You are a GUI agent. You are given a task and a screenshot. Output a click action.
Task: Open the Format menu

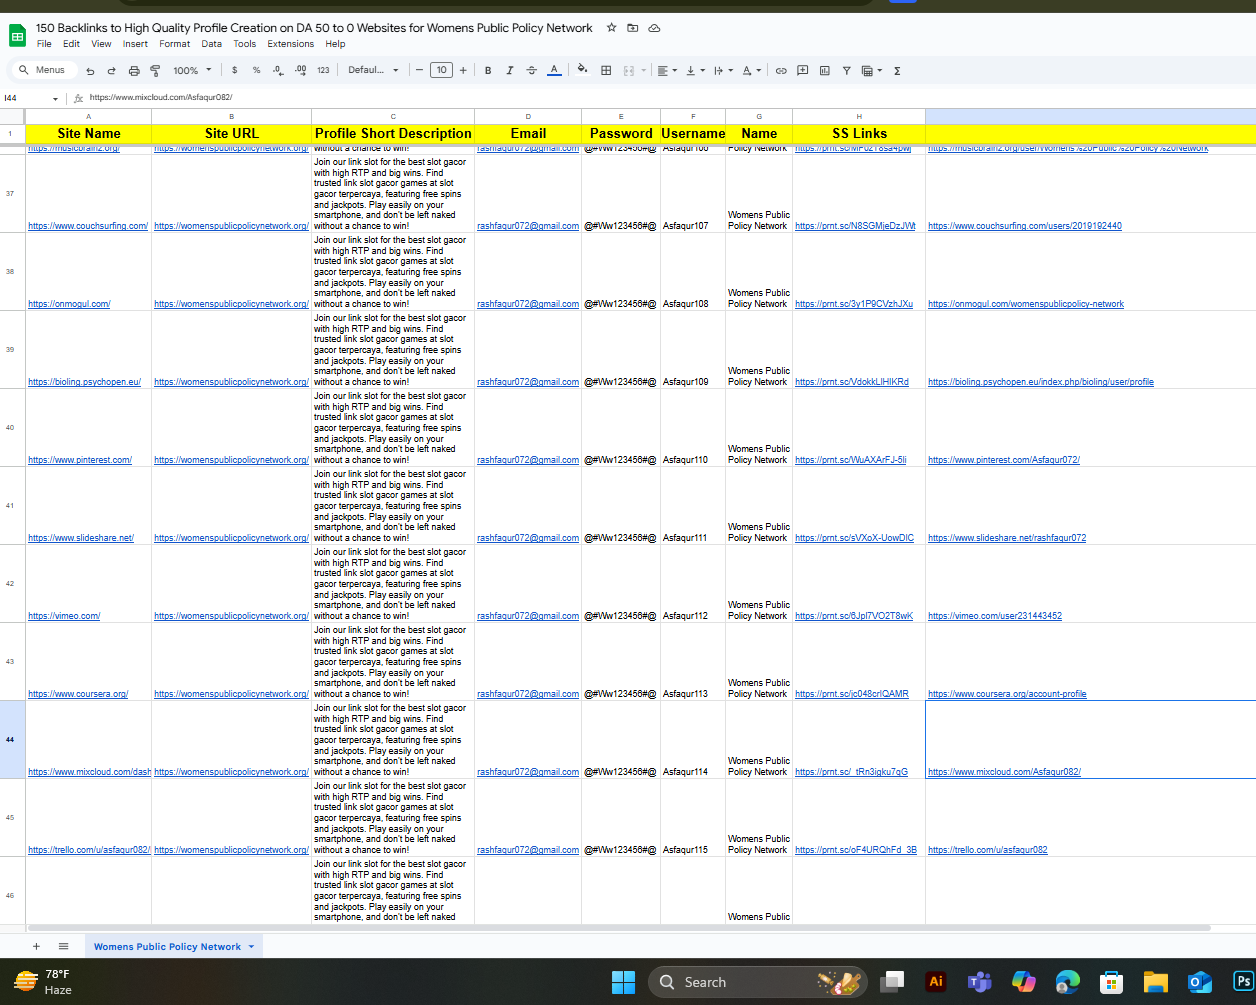click(x=174, y=44)
